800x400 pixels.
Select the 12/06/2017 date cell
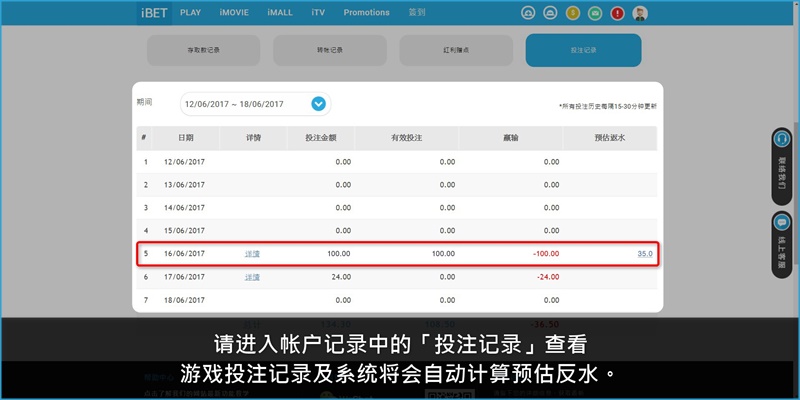[x=184, y=162]
